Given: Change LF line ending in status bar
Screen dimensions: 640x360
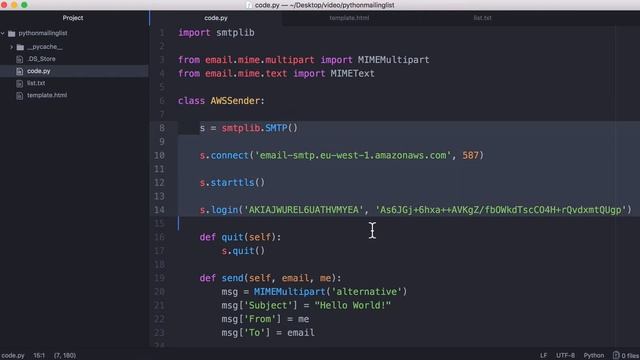Looking at the screenshot, I should (543, 356).
